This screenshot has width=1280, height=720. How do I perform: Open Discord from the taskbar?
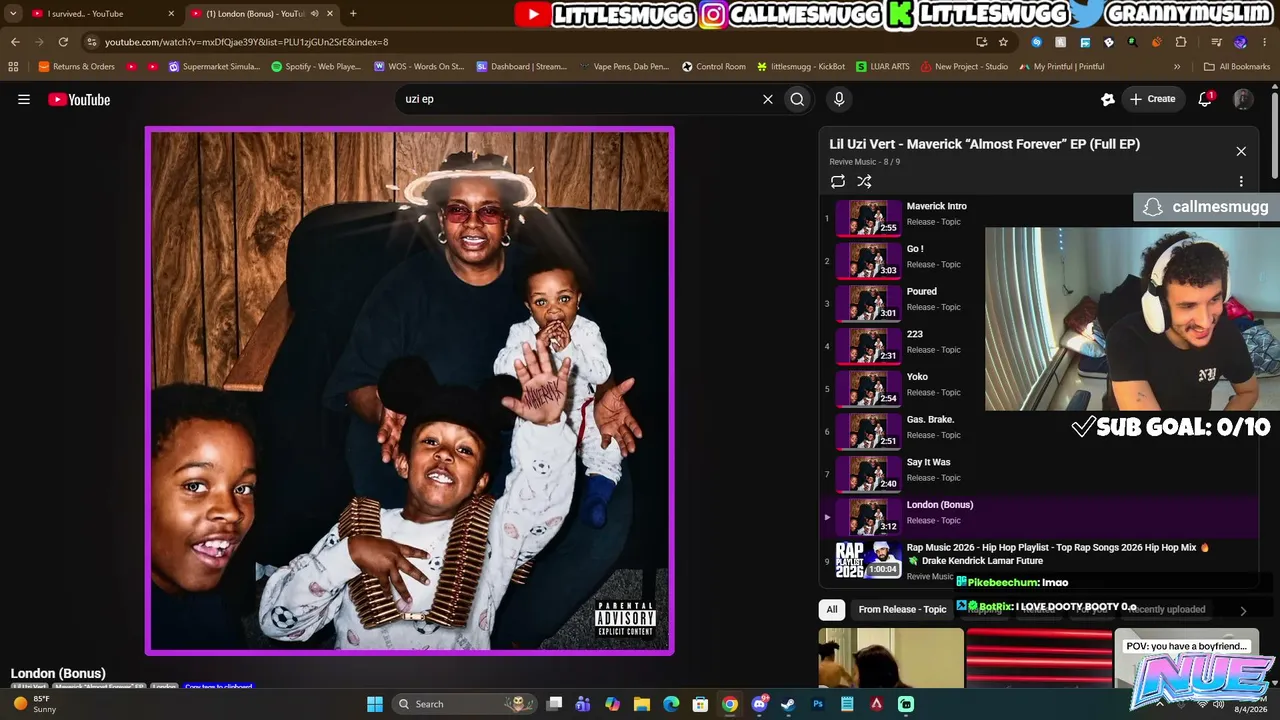coord(759,704)
